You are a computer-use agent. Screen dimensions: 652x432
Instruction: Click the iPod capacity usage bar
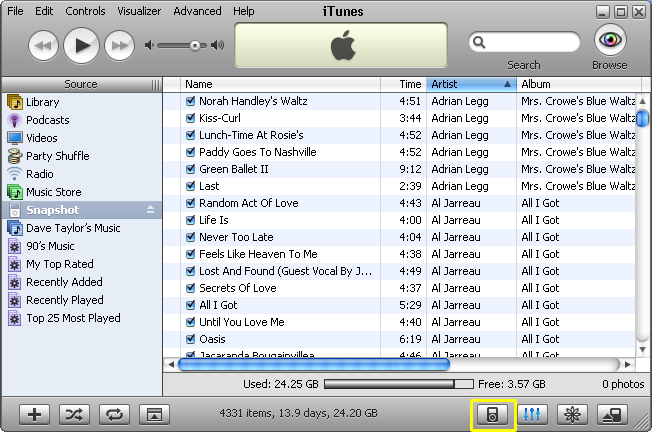coord(398,384)
